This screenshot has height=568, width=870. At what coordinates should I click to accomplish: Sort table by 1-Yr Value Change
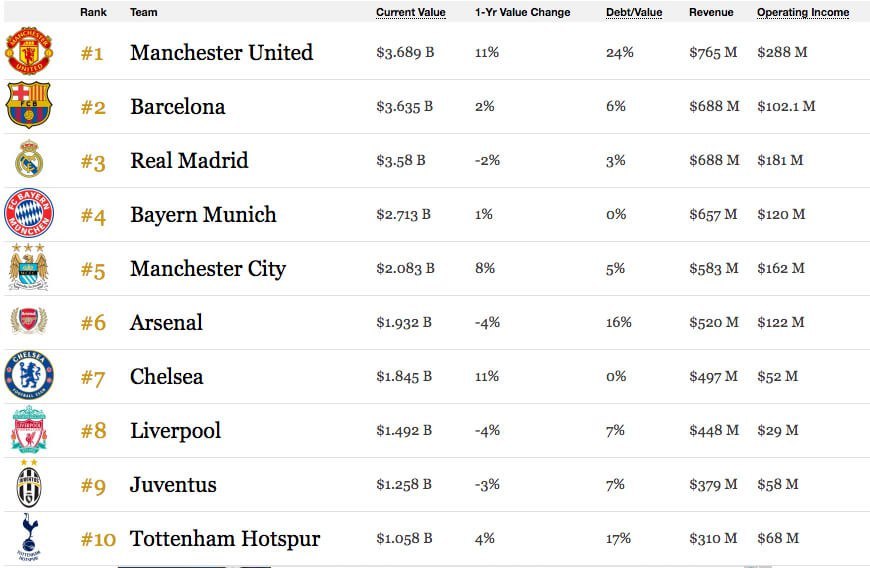pyautogui.click(x=522, y=13)
